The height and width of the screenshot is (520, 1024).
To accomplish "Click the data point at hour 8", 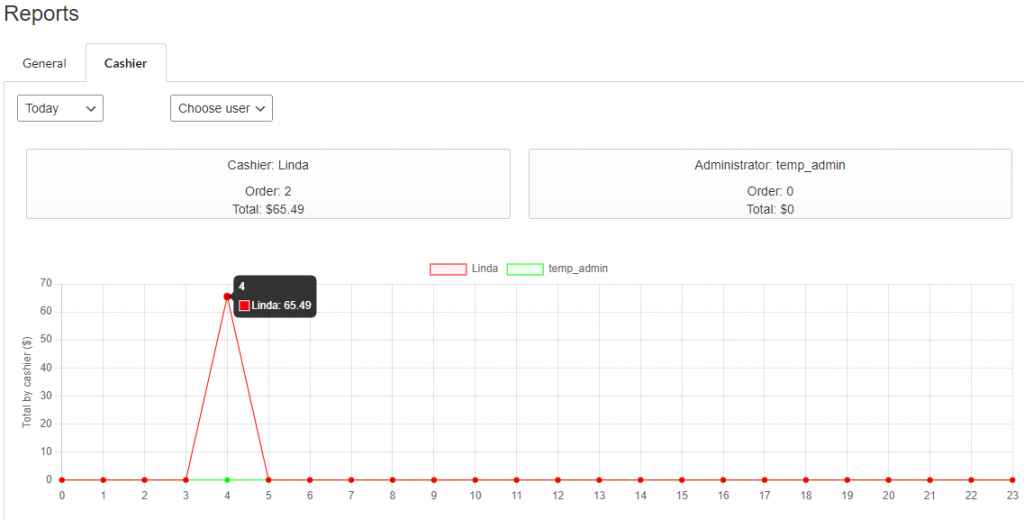I will tap(392, 480).
